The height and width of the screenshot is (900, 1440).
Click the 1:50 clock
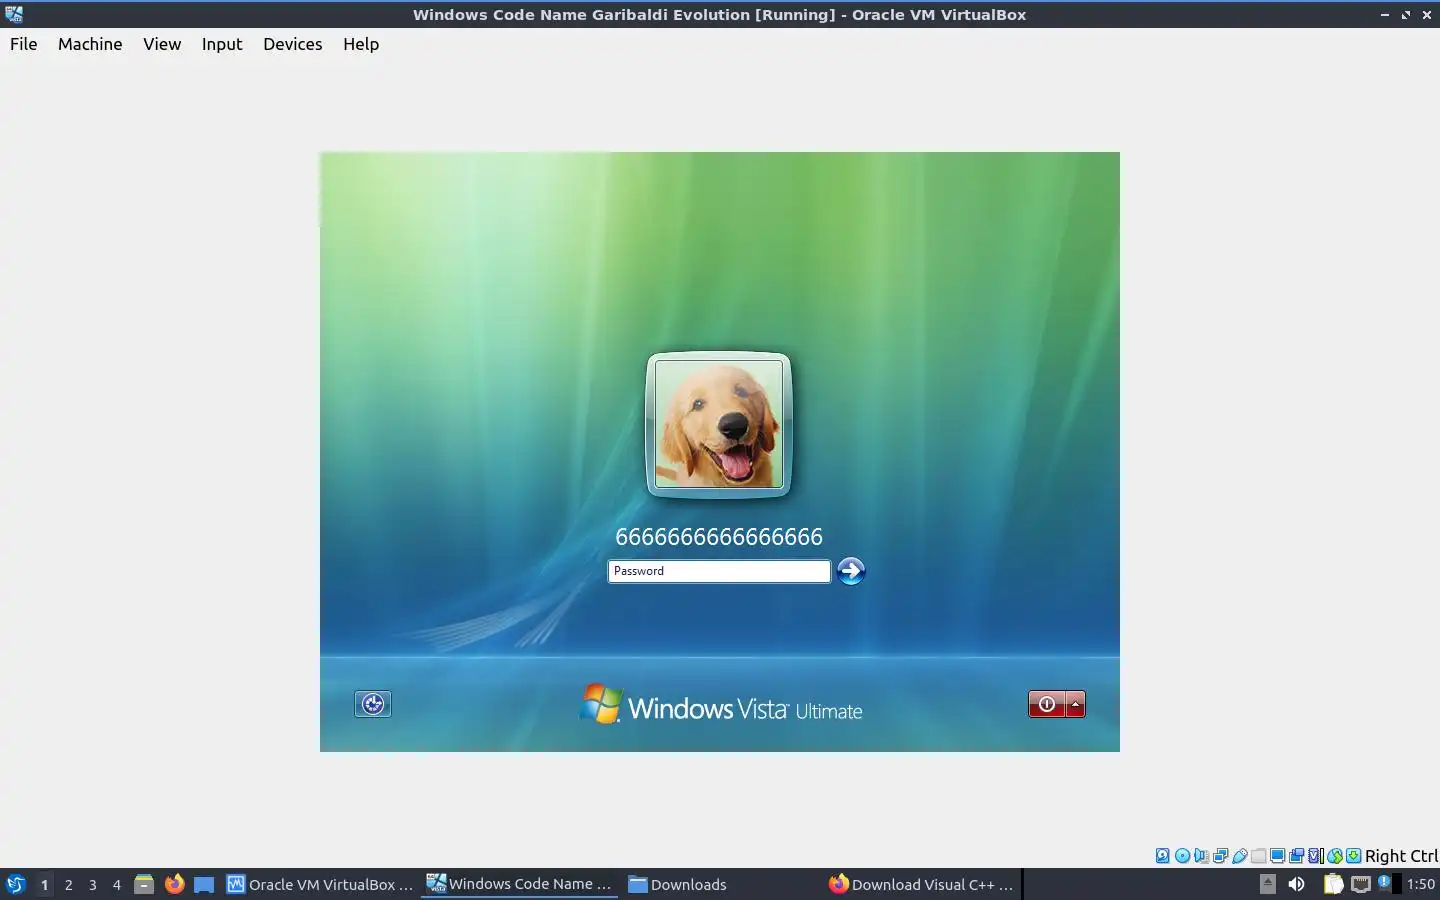(x=1420, y=884)
